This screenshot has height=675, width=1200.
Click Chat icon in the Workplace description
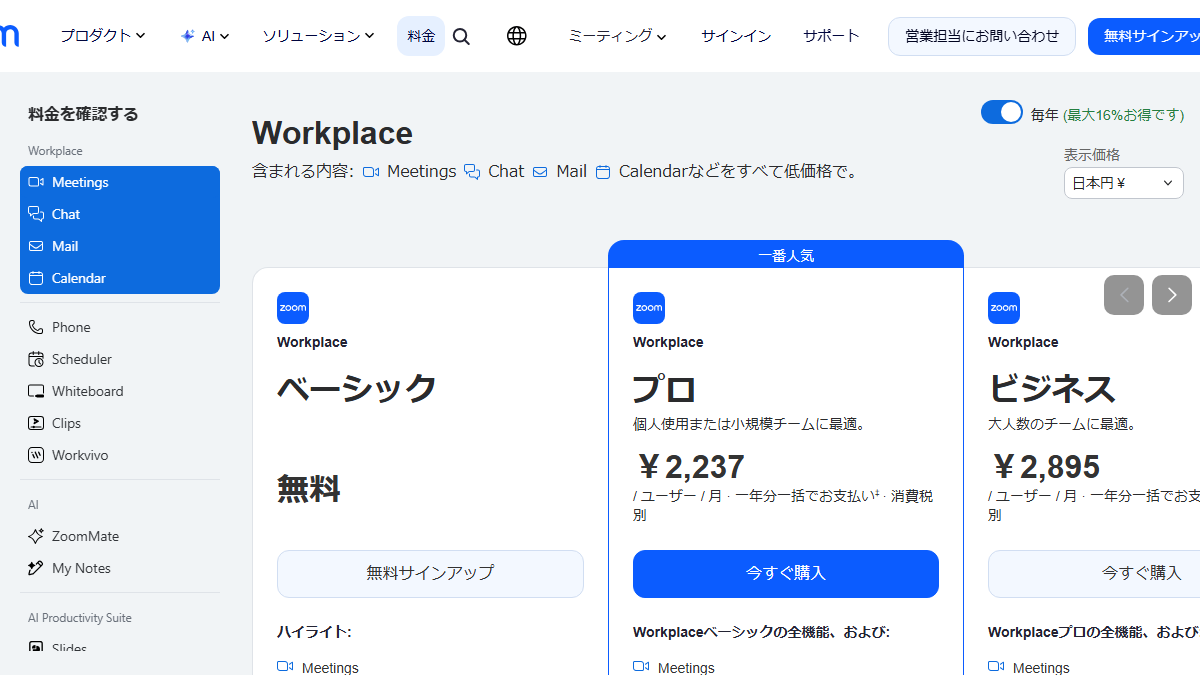pyautogui.click(x=472, y=172)
